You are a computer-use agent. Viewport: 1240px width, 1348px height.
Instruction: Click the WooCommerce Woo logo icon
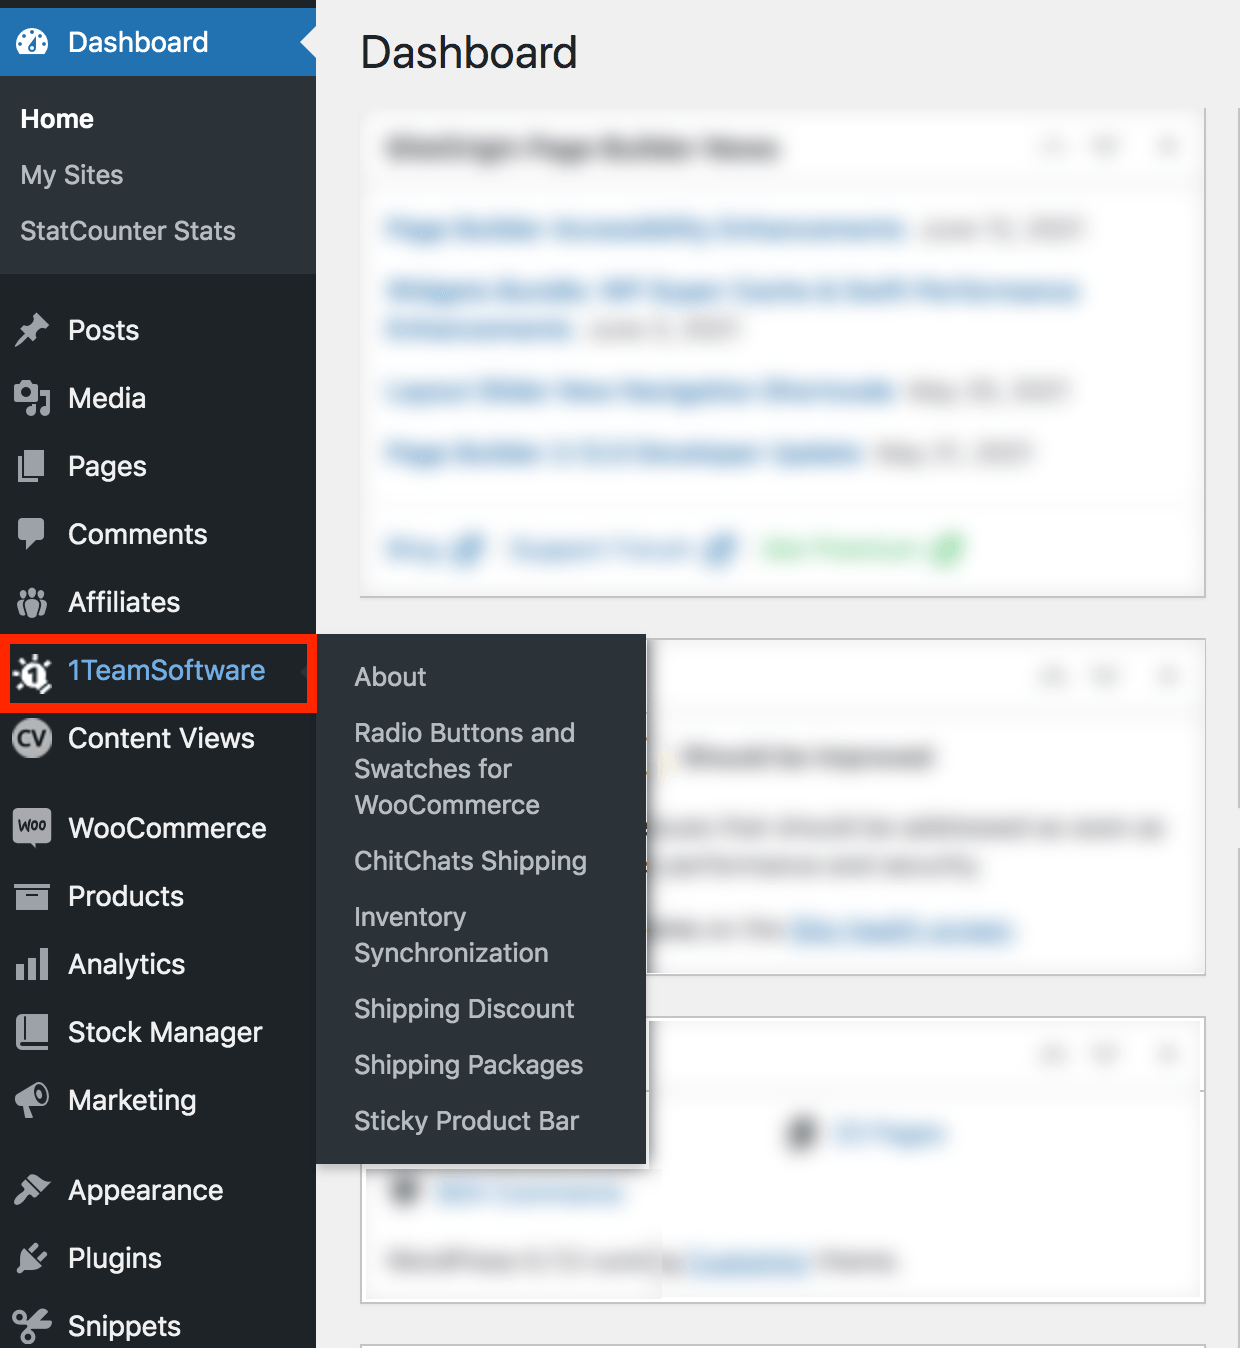(31, 828)
